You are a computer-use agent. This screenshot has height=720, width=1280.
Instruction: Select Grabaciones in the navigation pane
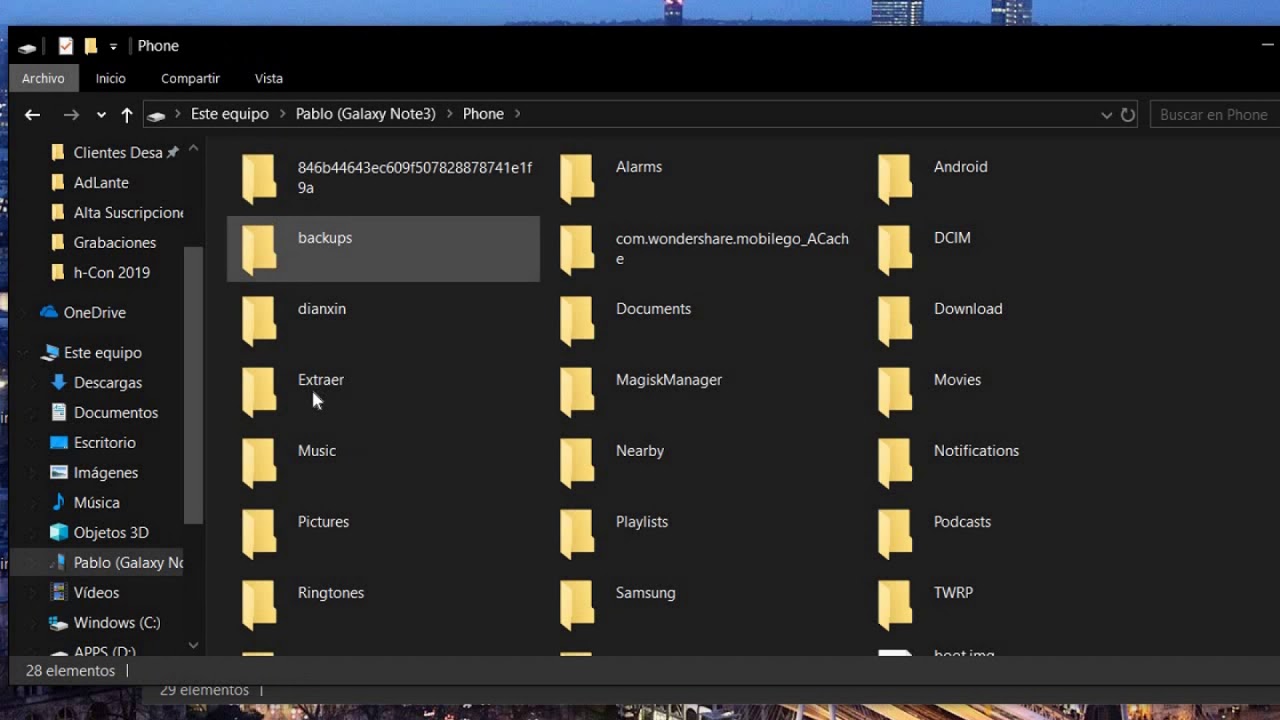coord(115,242)
